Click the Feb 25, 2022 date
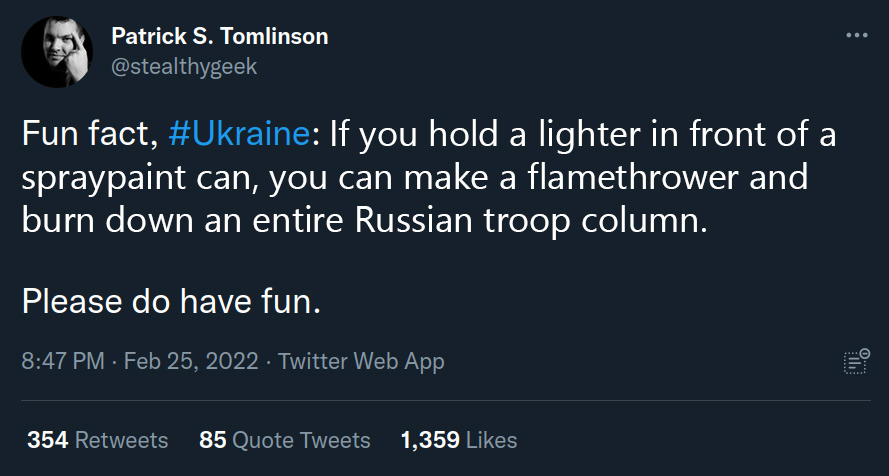Image resolution: width=889 pixels, height=476 pixels. coord(191,361)
